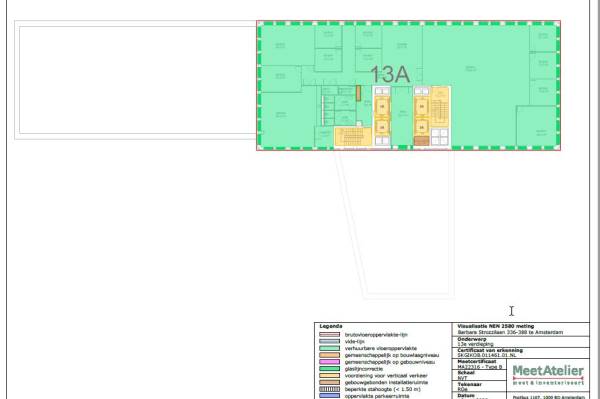This screenshot has width=600, height=399.
Task: Click the Legenda heading
Action: click(331, 326)
